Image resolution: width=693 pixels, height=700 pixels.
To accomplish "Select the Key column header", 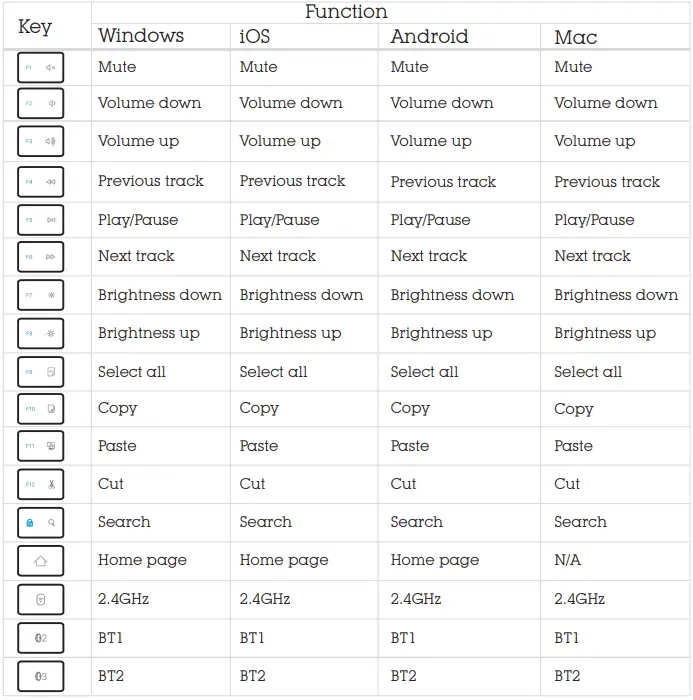I will 35,26.
